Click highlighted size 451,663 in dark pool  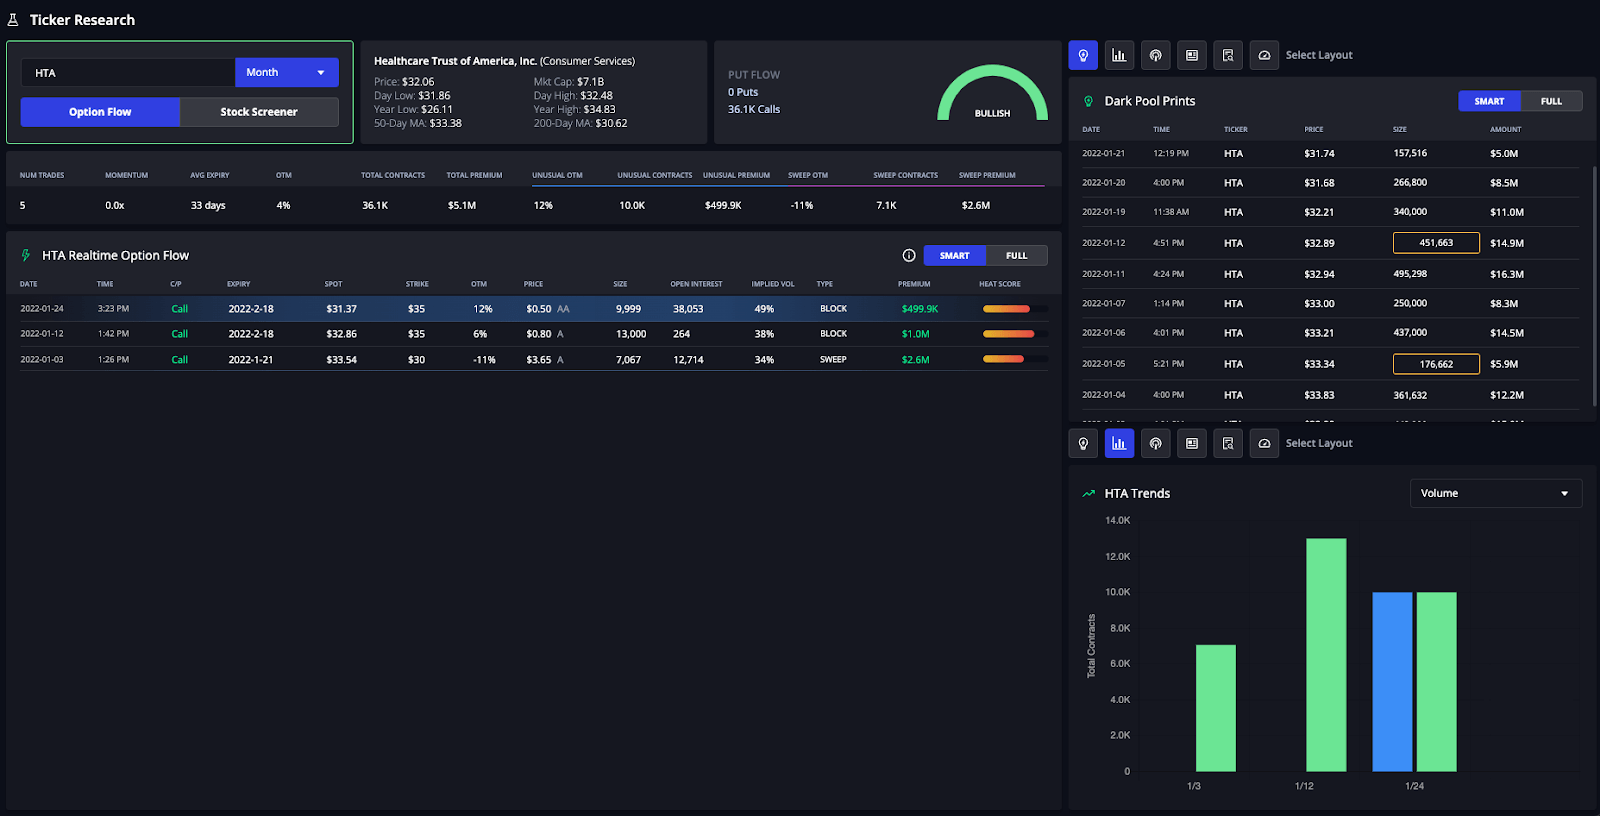coord(1436,243)
